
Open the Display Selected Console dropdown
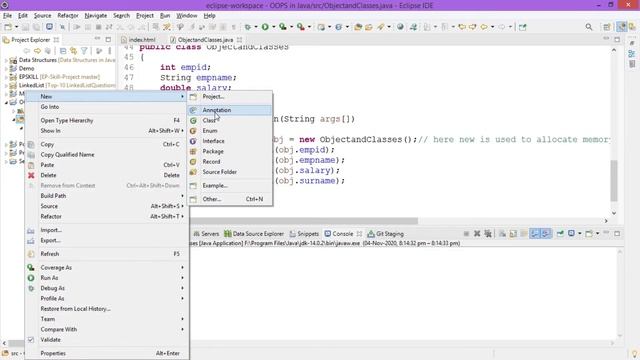tap(580, 233)
